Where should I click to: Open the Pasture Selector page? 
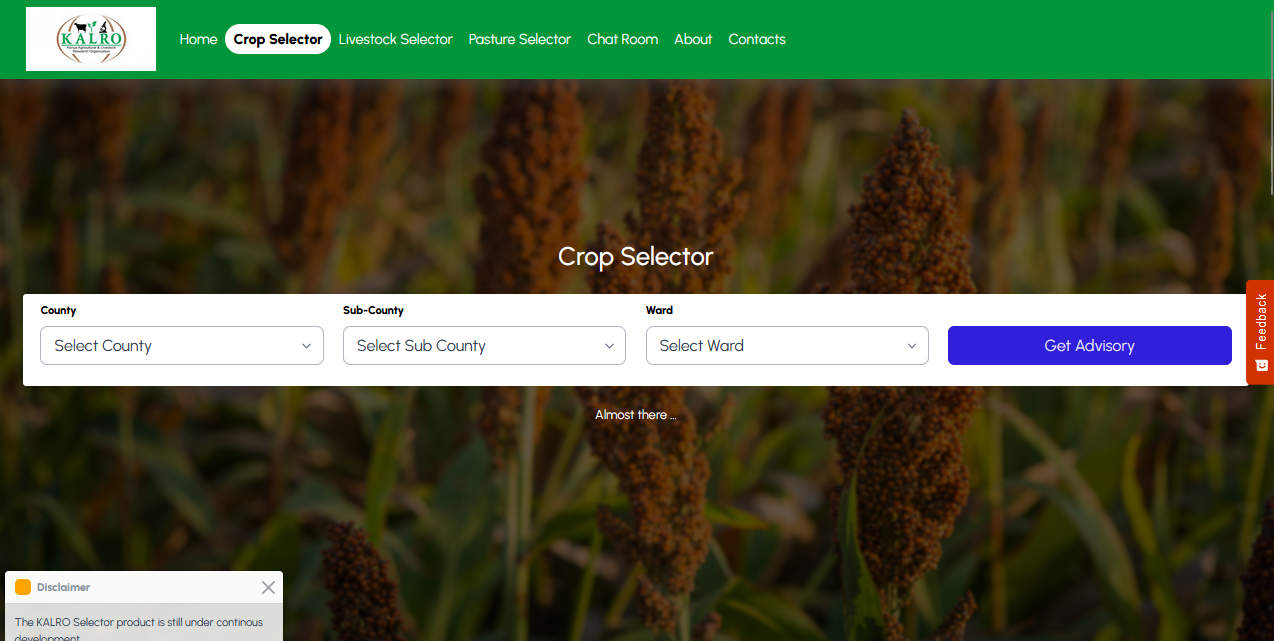tap(520, 39)
